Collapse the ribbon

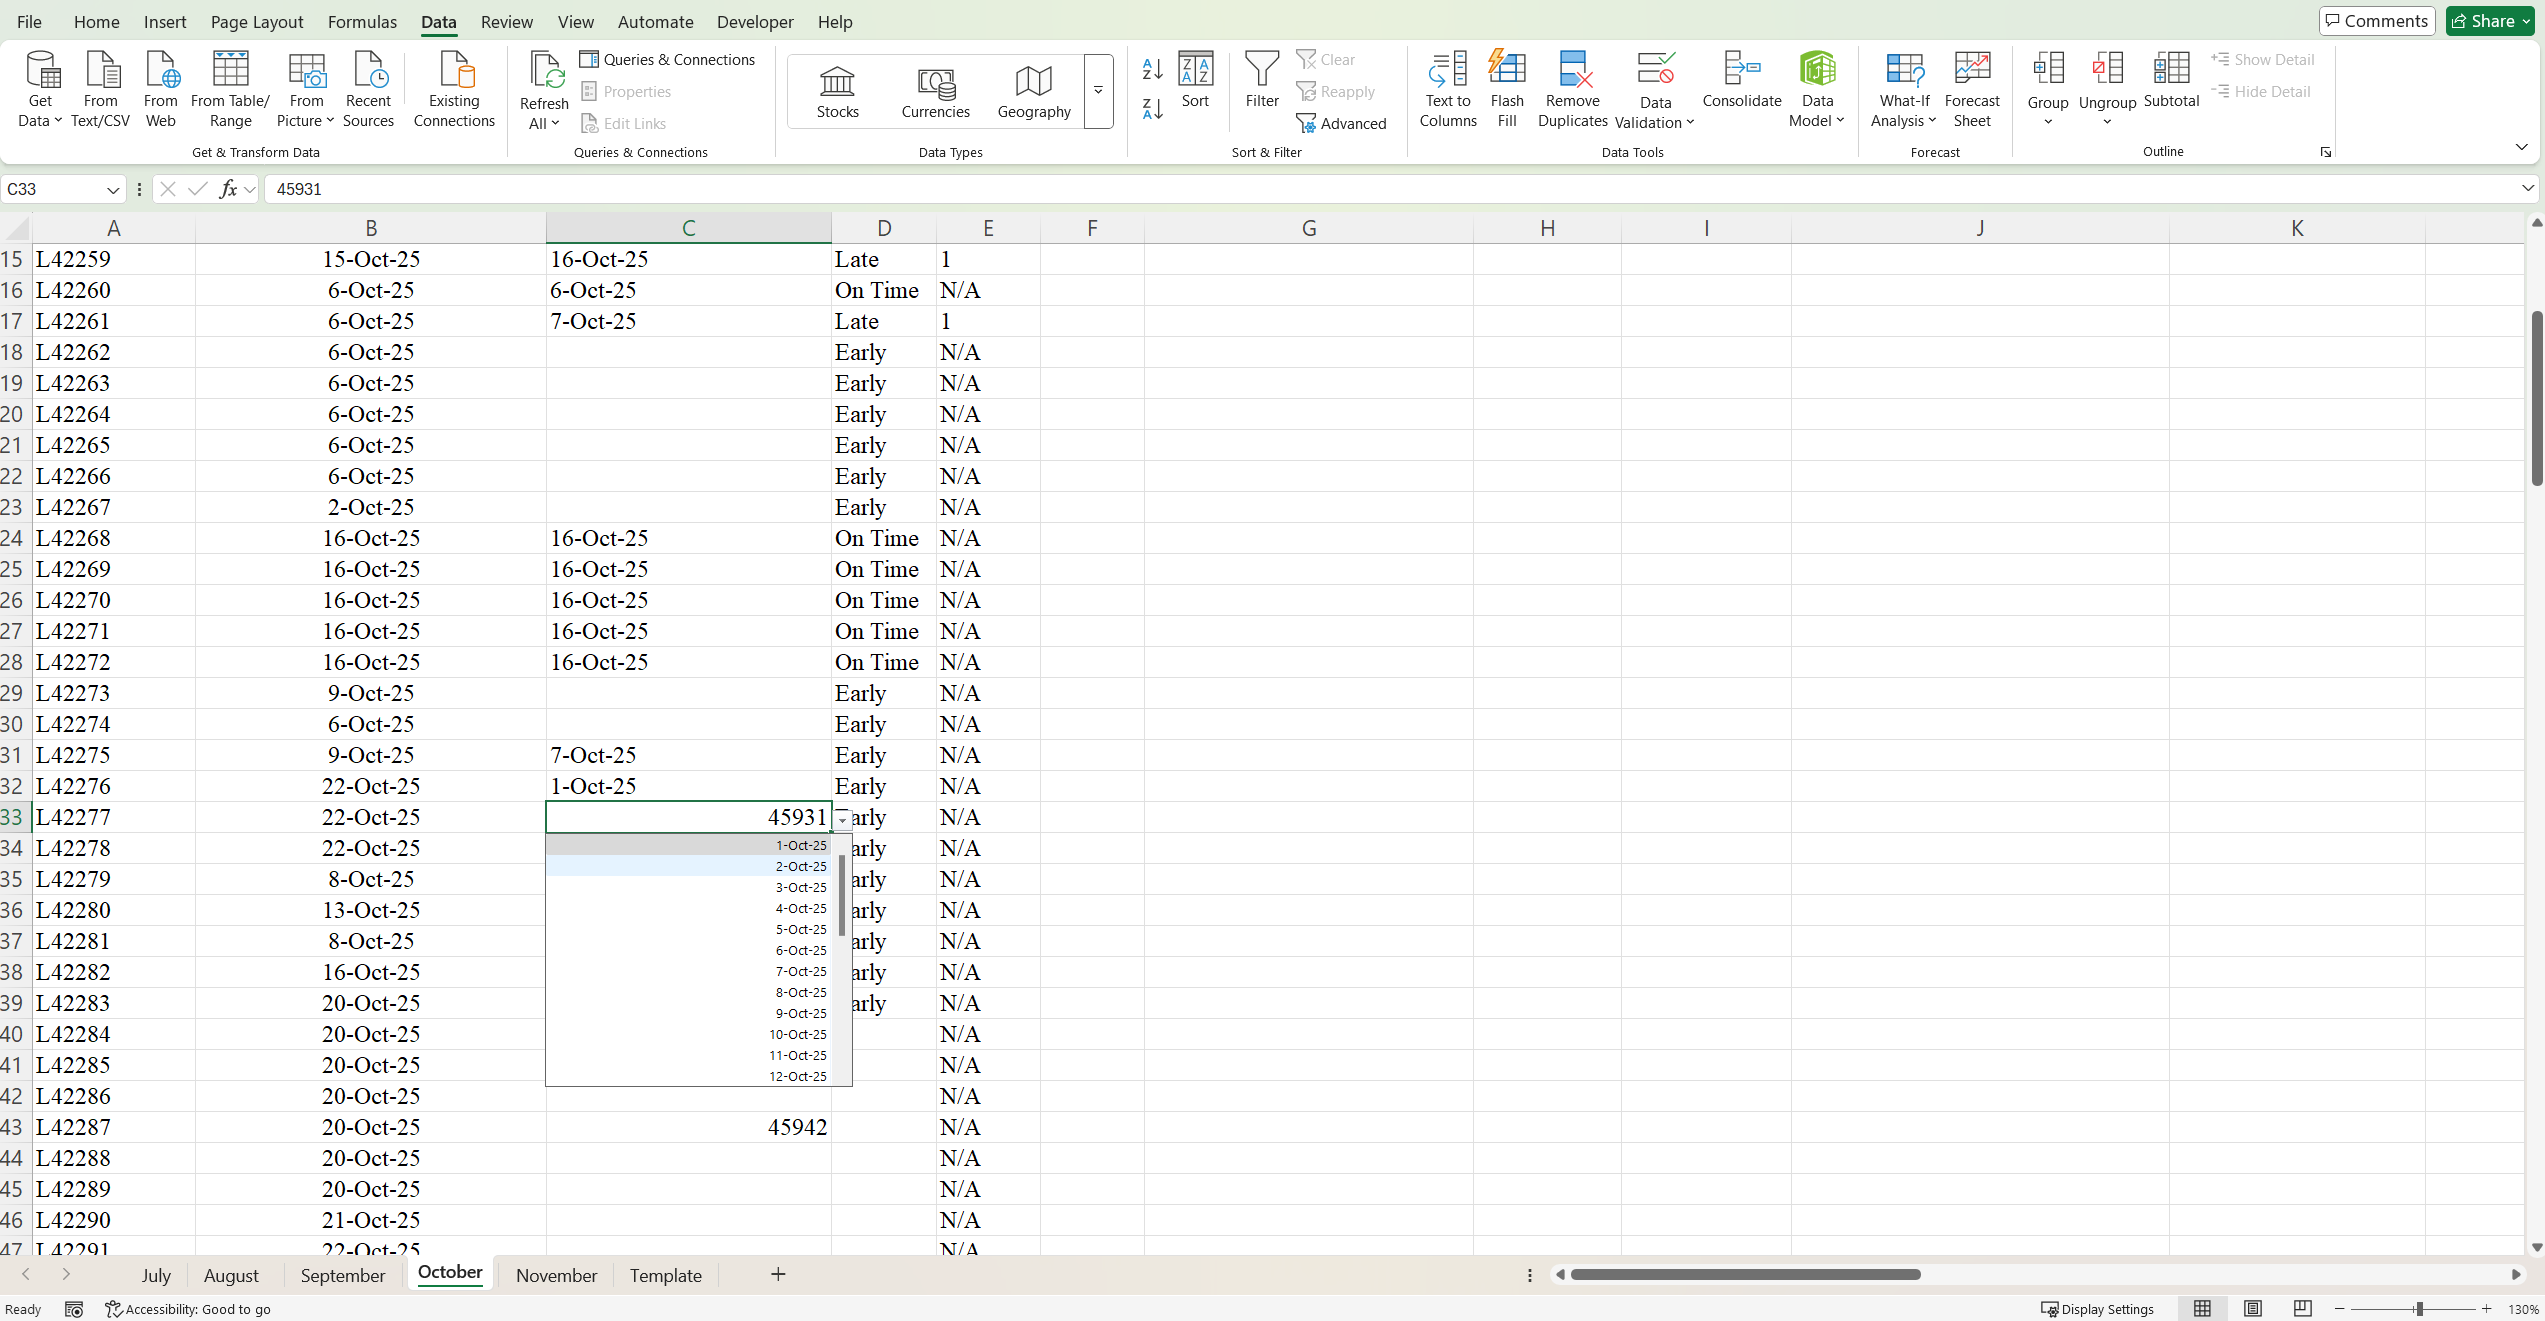[x=2521, y=148]
